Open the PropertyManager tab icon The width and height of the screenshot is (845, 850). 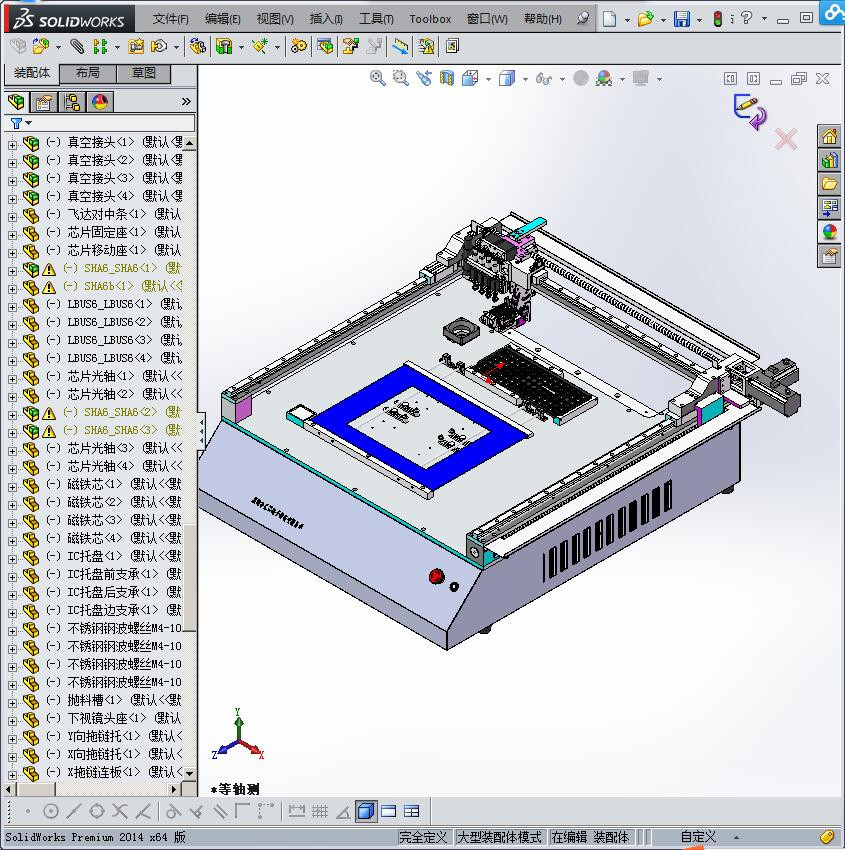(44, 101)
